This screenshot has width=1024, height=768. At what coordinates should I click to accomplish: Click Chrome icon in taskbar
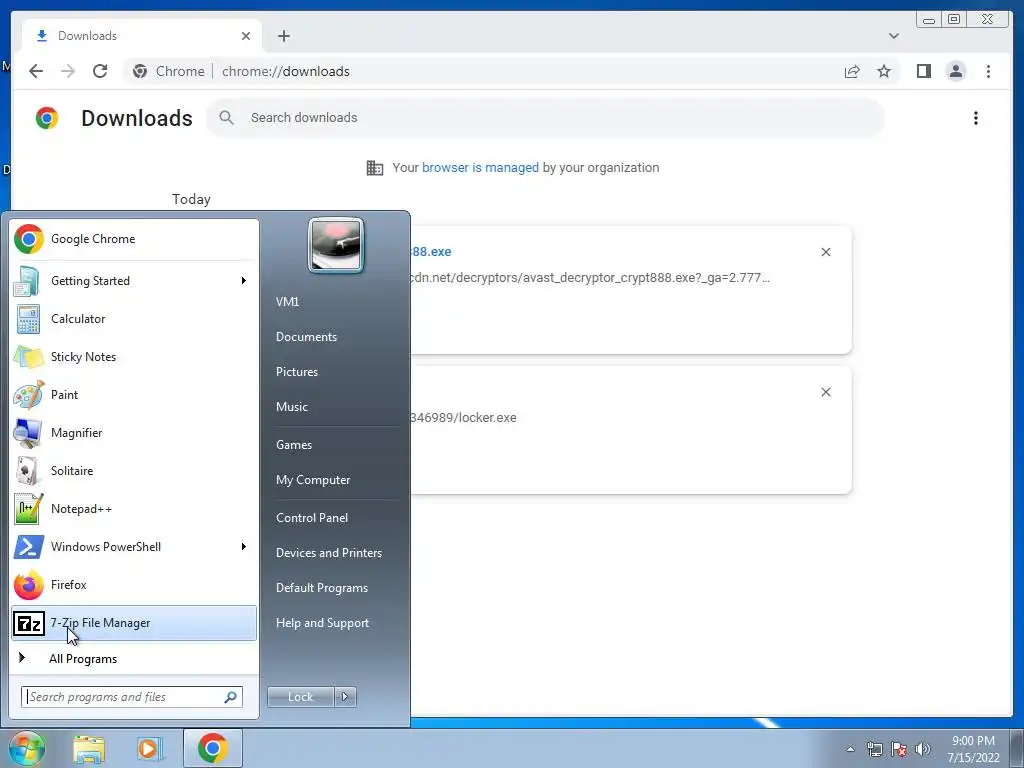click(x=213, y=748)
